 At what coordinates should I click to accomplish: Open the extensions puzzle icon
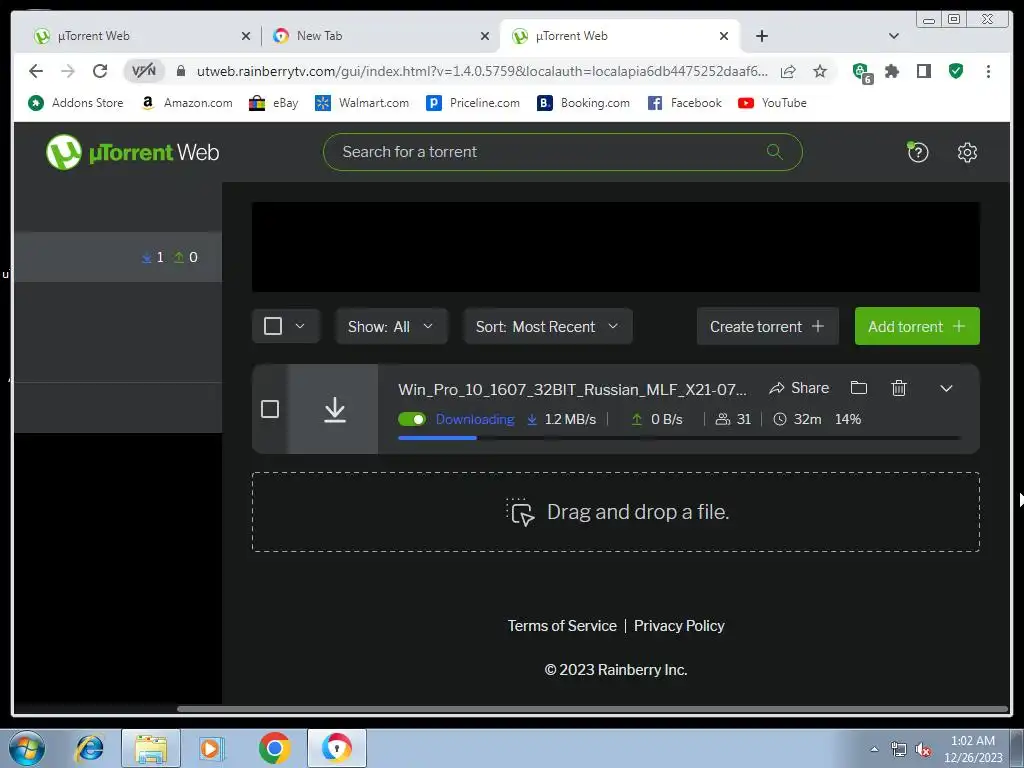coord(891,71)
